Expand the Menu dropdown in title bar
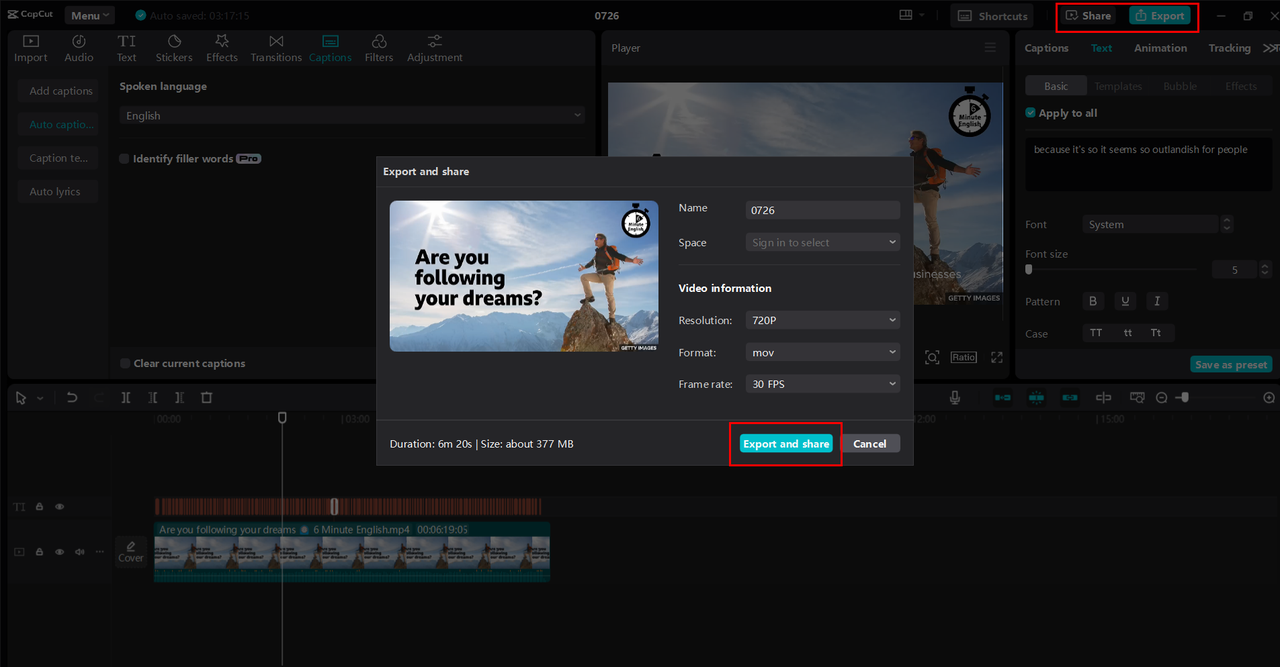The width and height of the screenshot is (1280, 667). [x=90, y=15]
